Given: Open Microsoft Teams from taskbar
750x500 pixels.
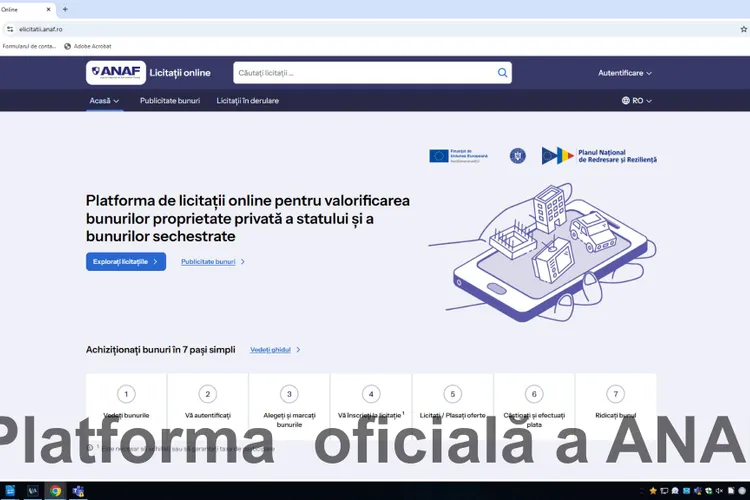Looking at the screenshot, I should pos(78,491).
